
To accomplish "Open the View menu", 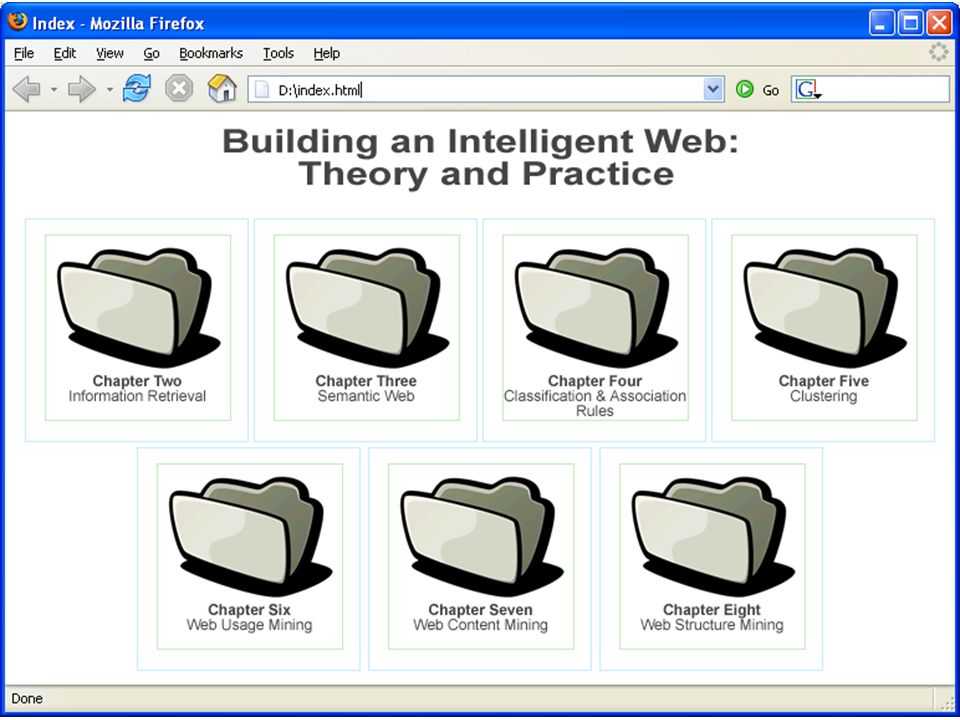I will 110,53.
